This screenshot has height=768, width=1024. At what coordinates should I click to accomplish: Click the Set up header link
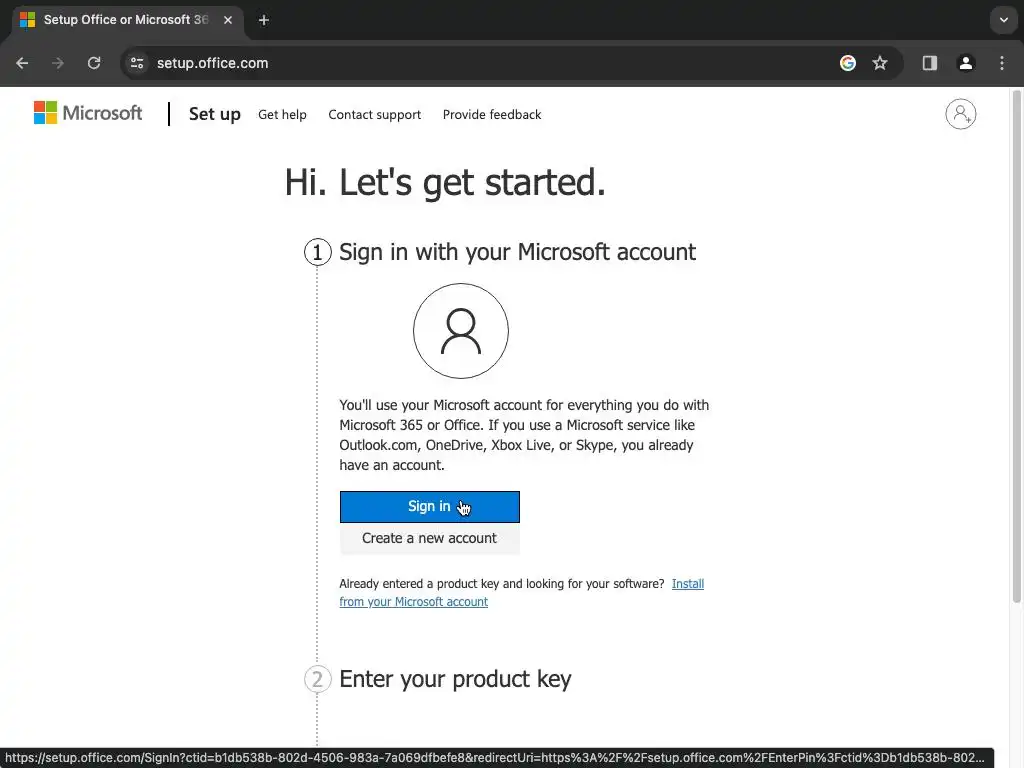215,114
